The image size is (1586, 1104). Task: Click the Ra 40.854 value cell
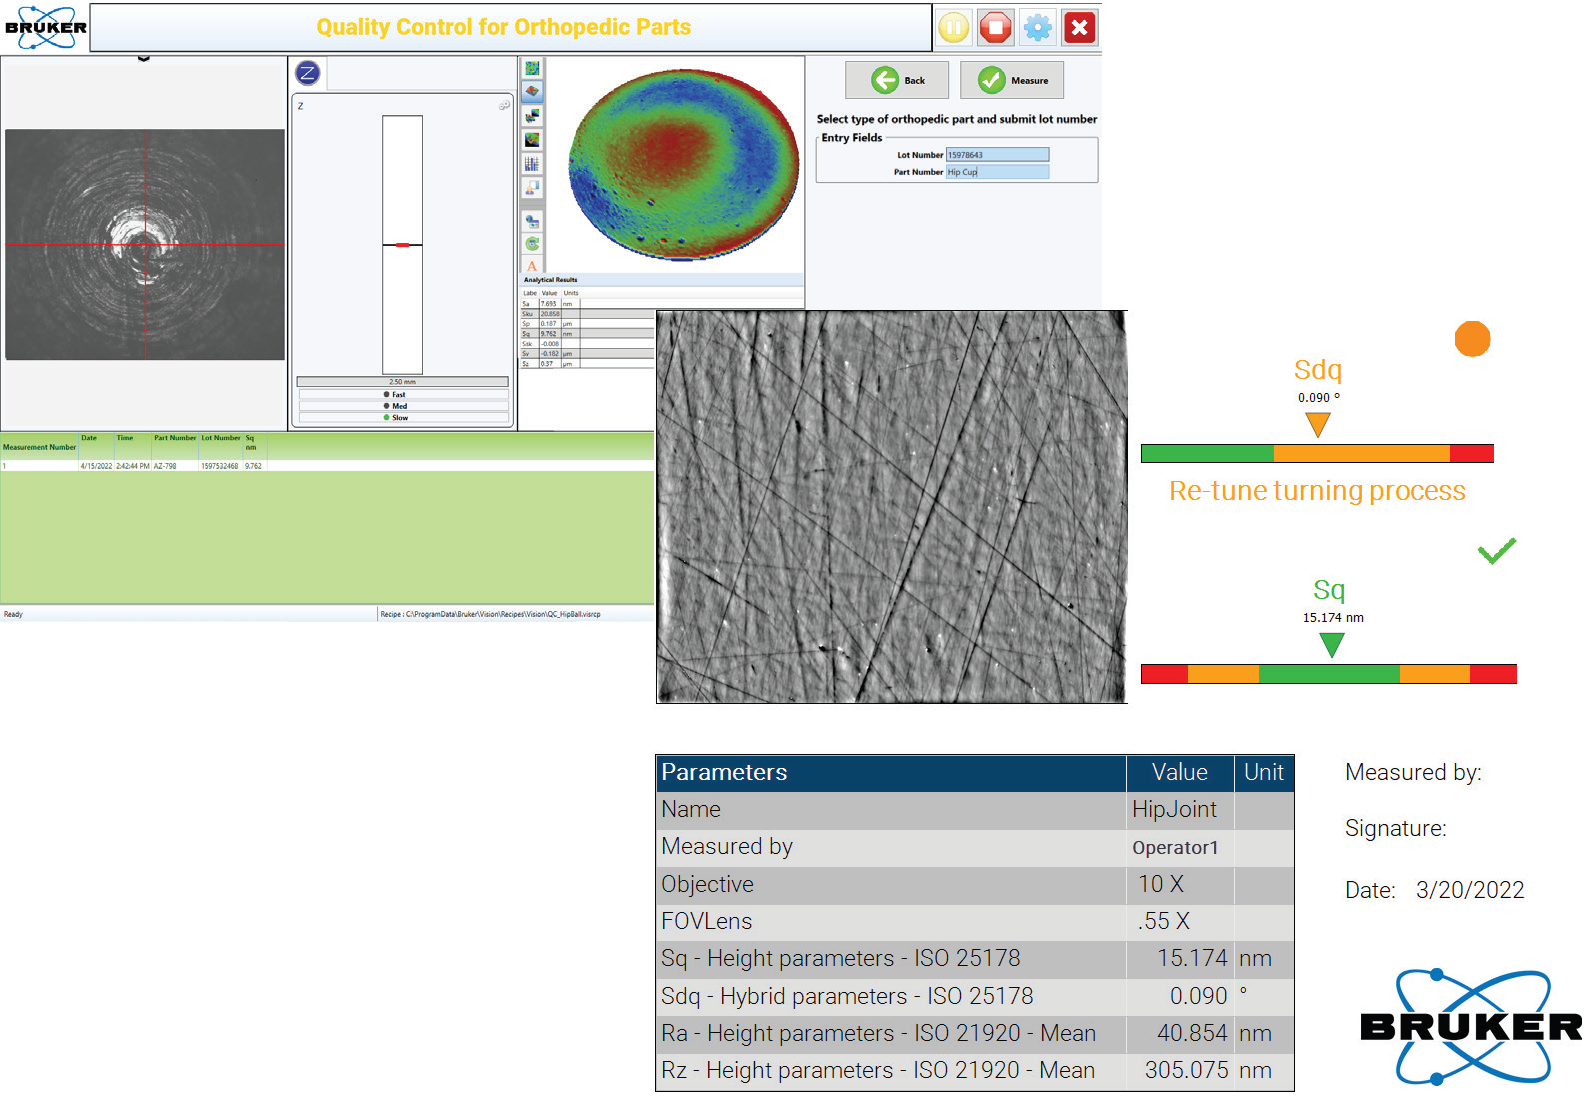tap(1180, 1034)
